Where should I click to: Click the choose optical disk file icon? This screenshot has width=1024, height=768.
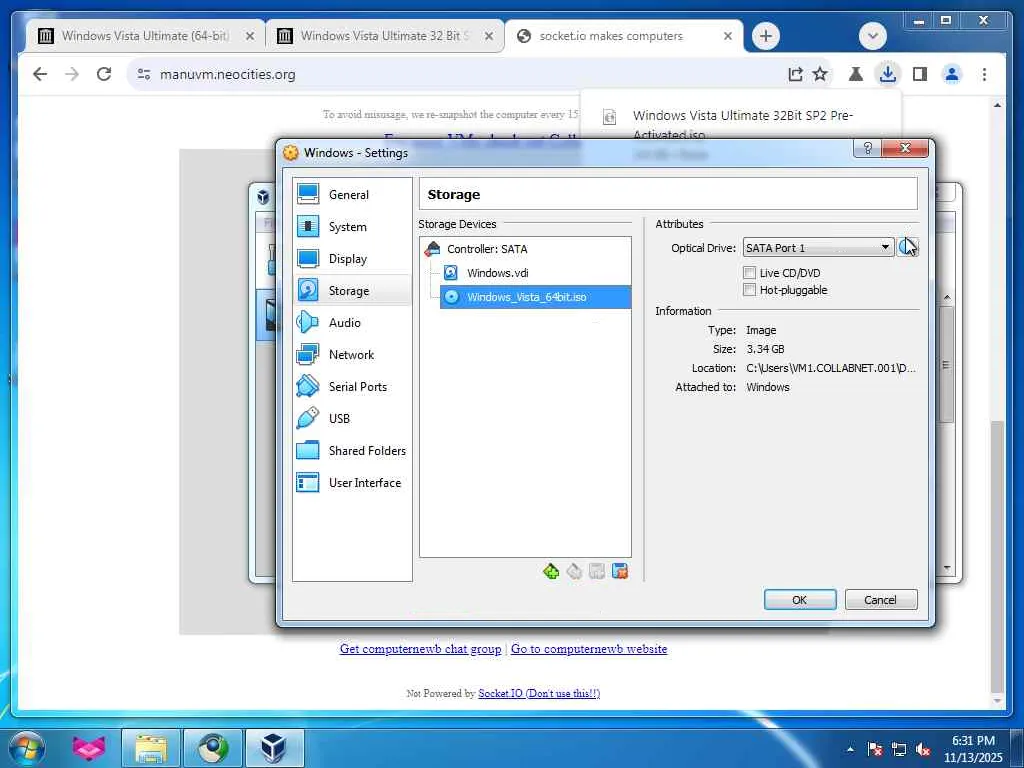[x=907, y=248]
